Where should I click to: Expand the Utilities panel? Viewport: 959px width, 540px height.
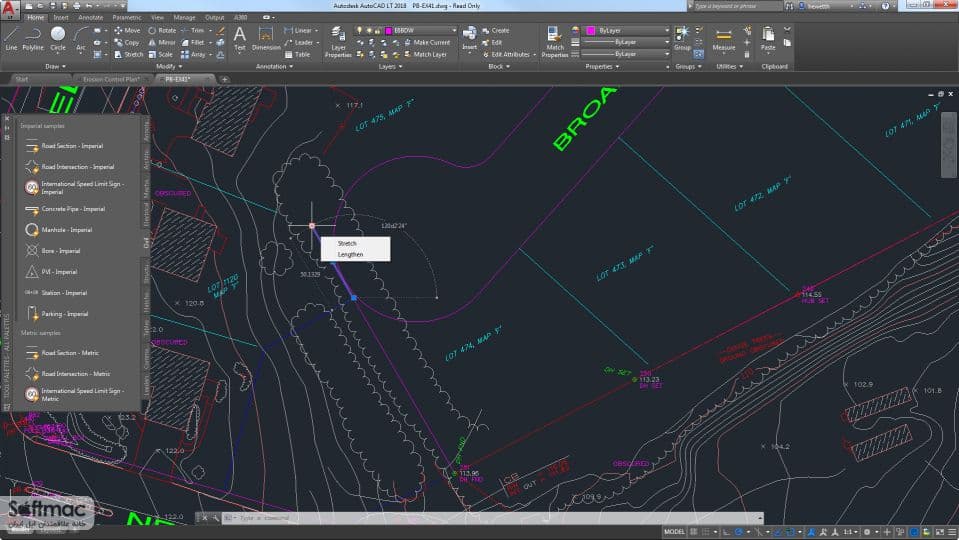tap(730, 66)
